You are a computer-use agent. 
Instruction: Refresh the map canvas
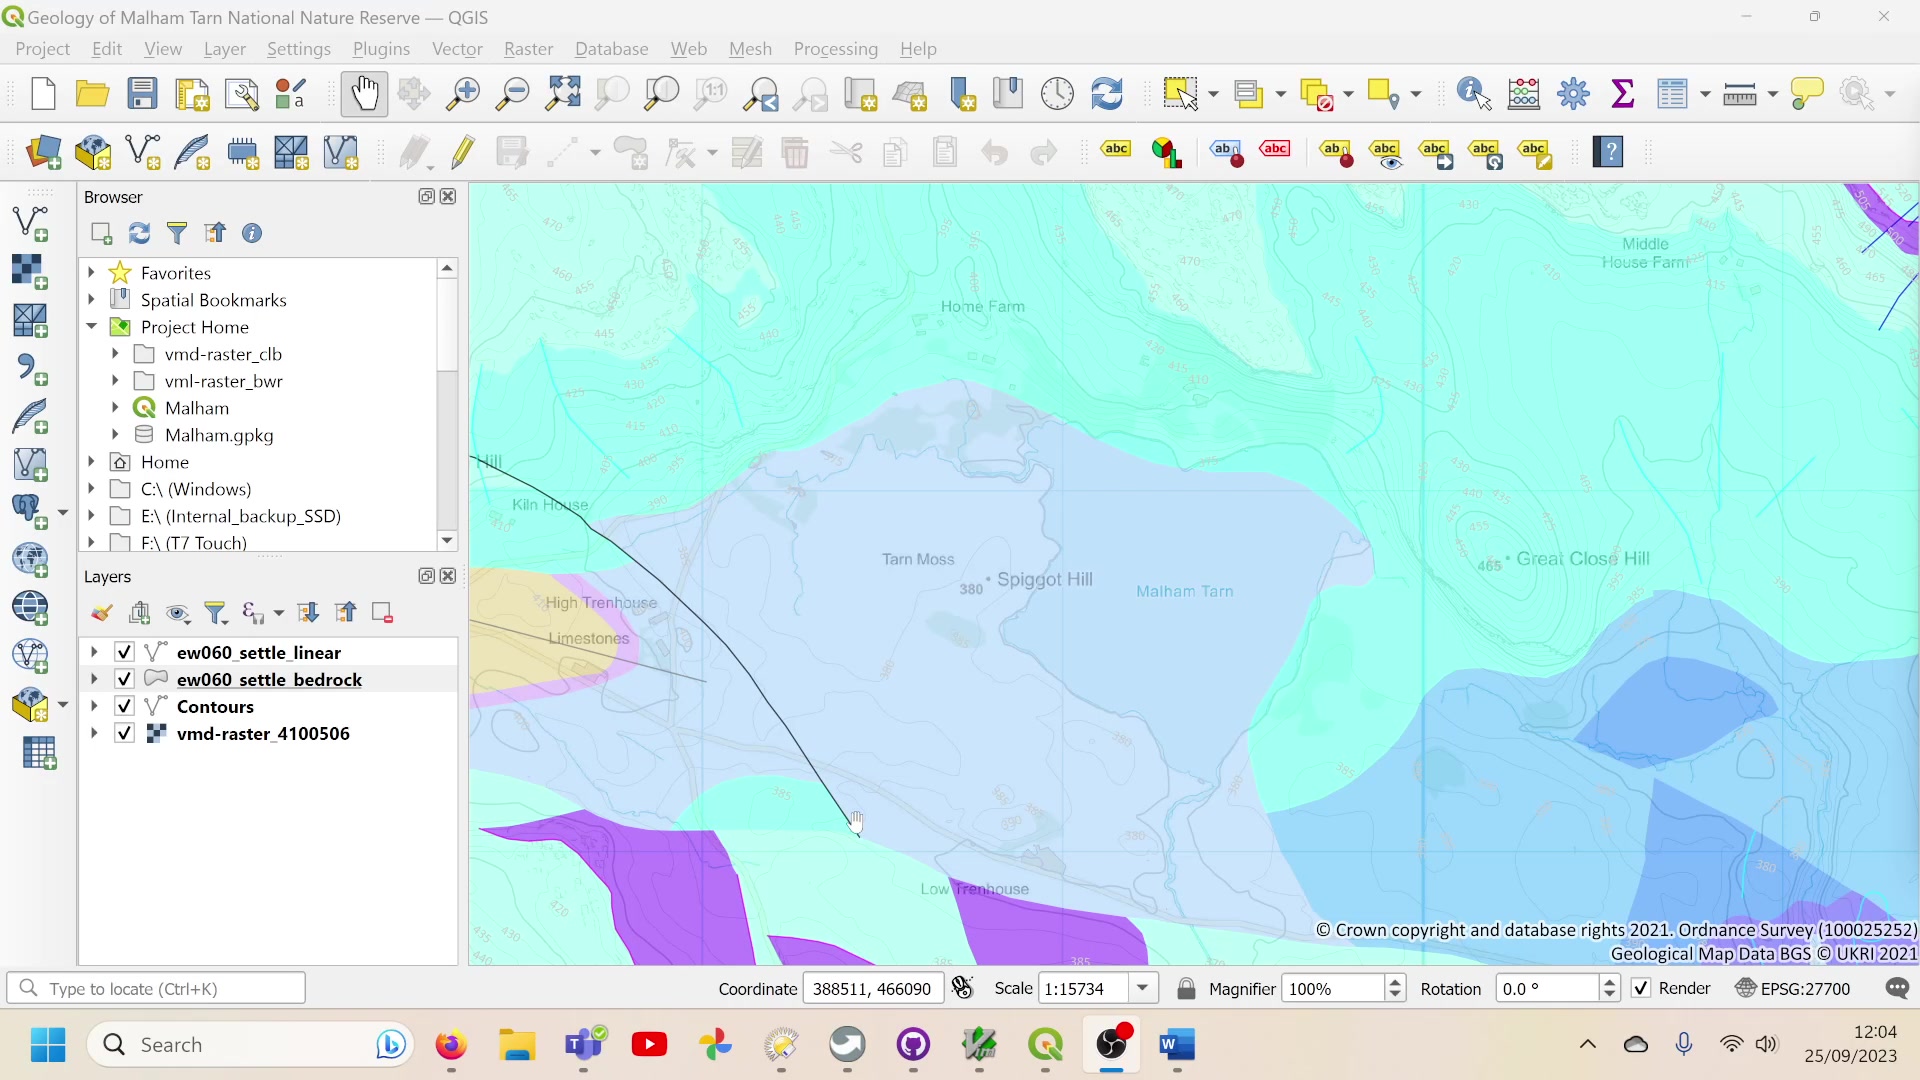[1108, 93]
